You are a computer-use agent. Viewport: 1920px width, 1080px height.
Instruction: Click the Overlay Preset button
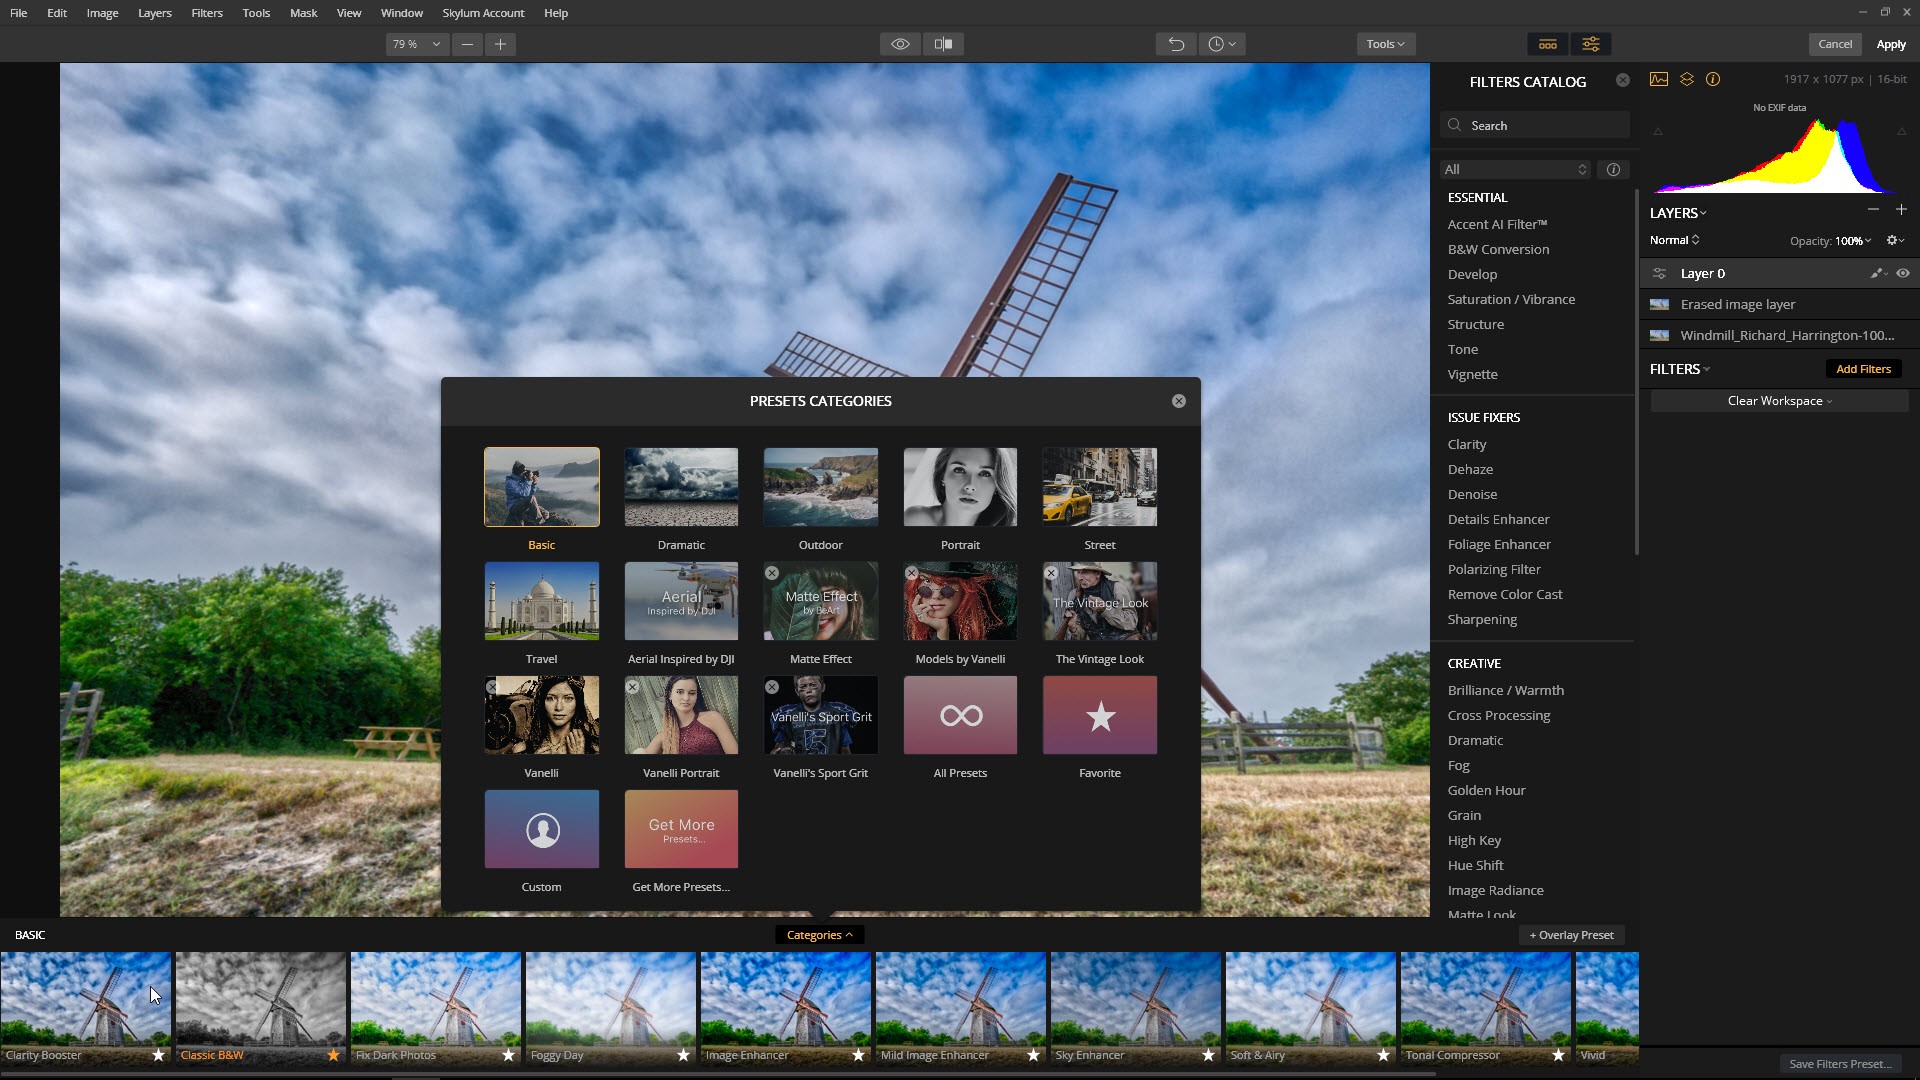pos(1571,935)
